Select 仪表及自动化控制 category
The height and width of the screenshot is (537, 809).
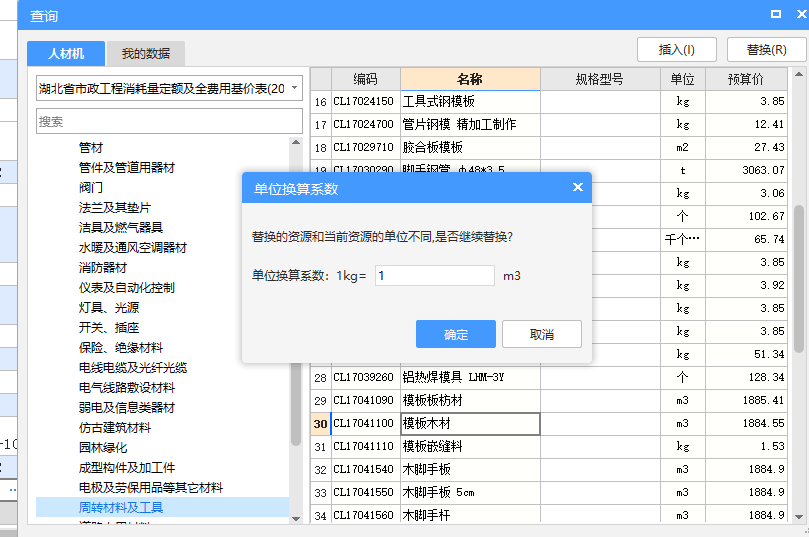coord(127,288)
